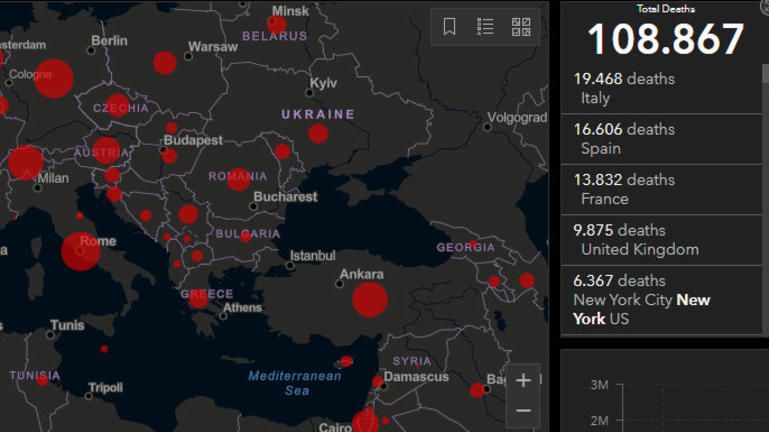Zoom out with the minus button
Screen dimensions: 769x432
pyautogui.click(x=523, y=410)
